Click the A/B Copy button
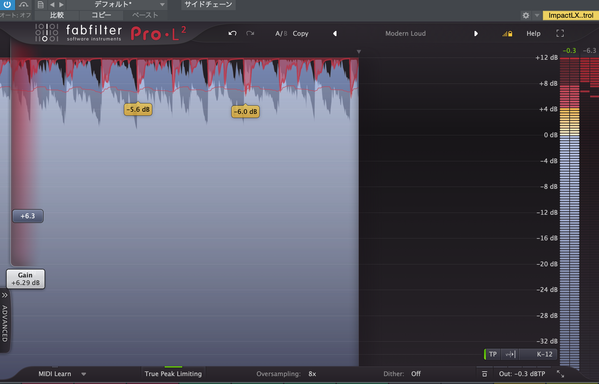The height and width of the screenshot is (384, 599). [300, 34]
